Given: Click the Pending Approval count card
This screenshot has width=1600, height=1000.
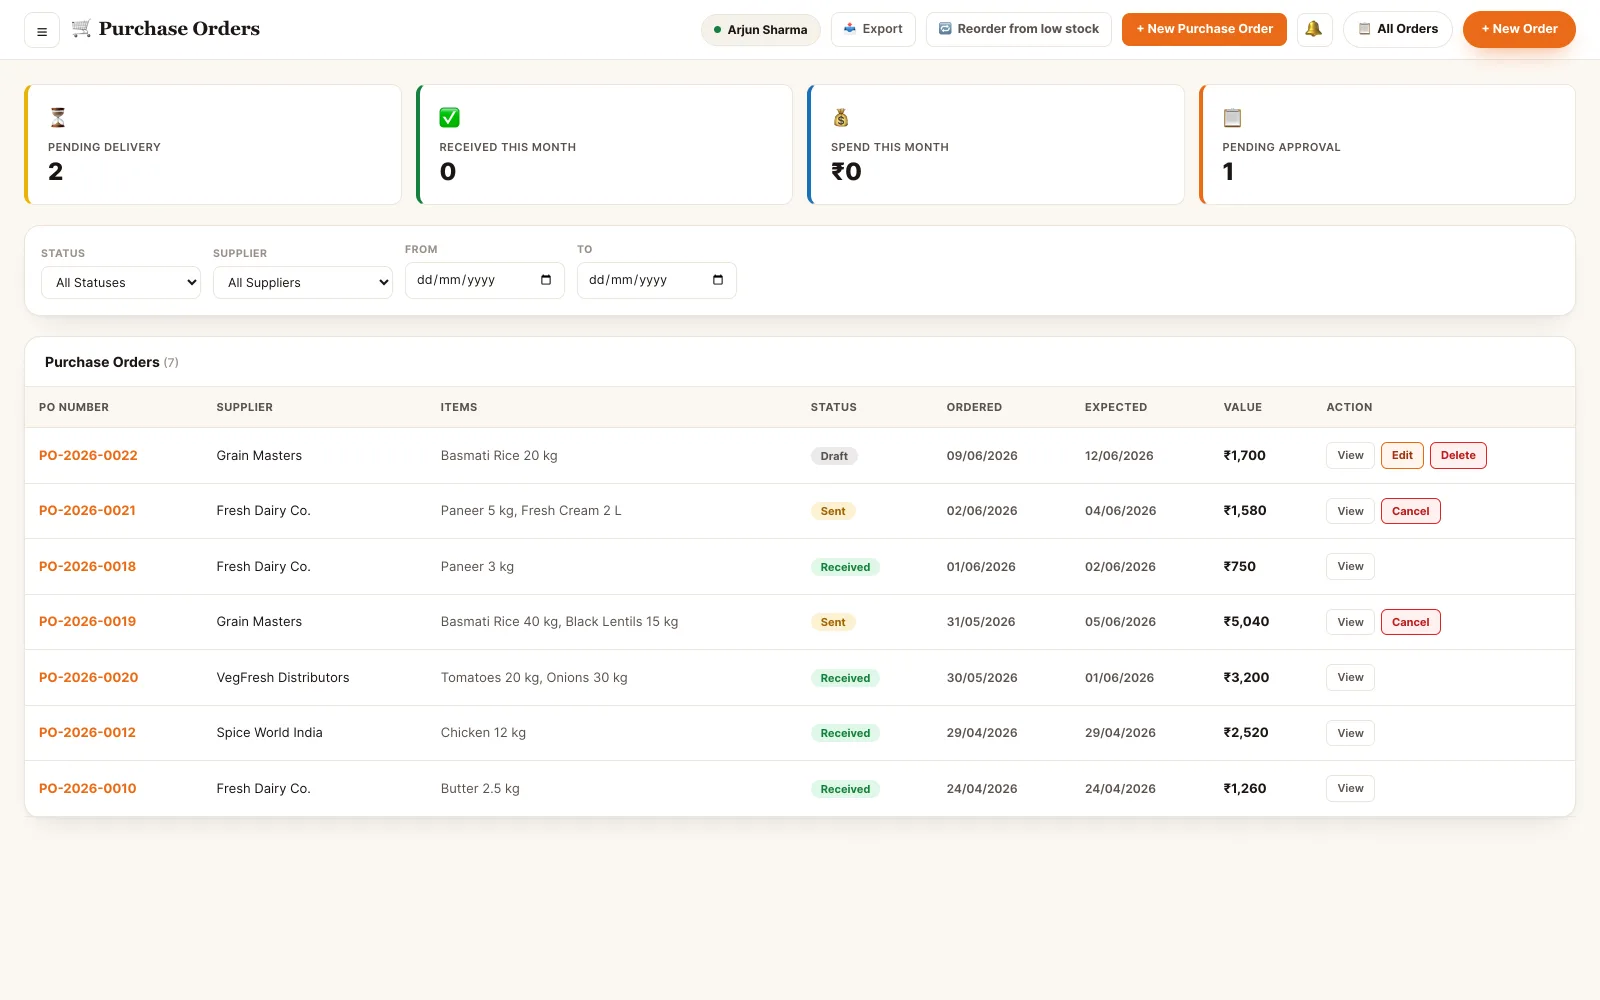Looking at the screenshot, I should tap(1387, 145).
